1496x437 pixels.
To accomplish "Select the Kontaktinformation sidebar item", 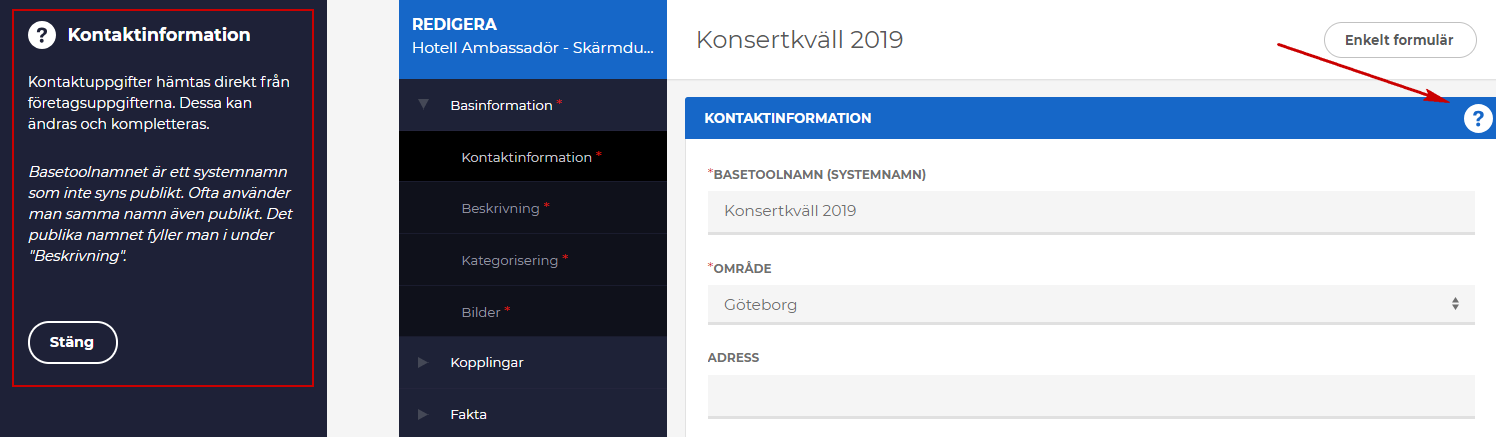I will click(526, 157).
